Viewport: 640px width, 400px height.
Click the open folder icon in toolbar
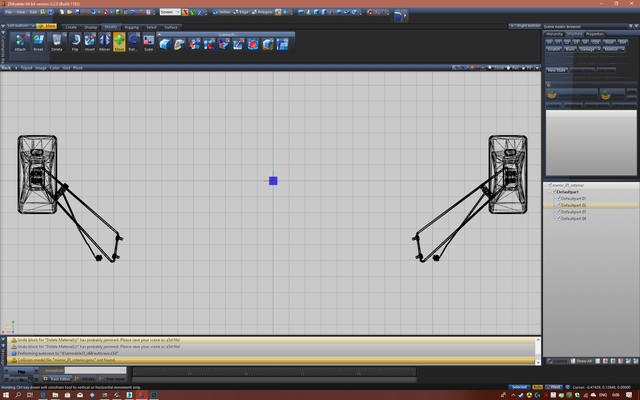69,12
